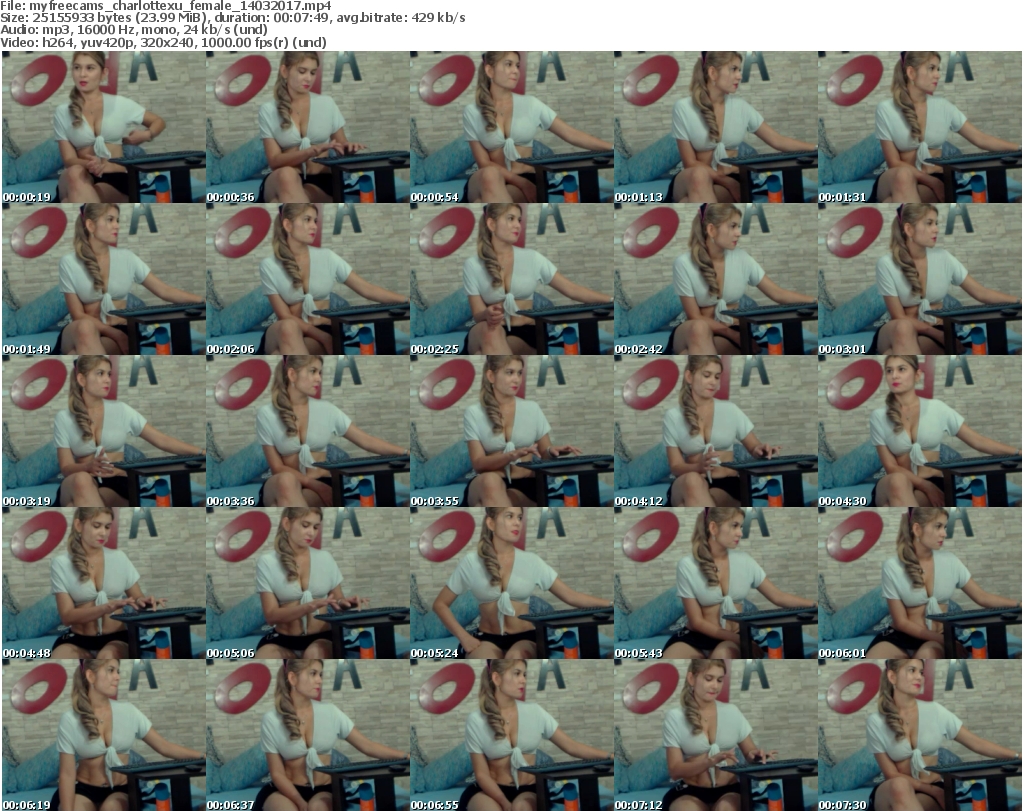Select thumbnail frame at 00:03:55

coord(511,431)
